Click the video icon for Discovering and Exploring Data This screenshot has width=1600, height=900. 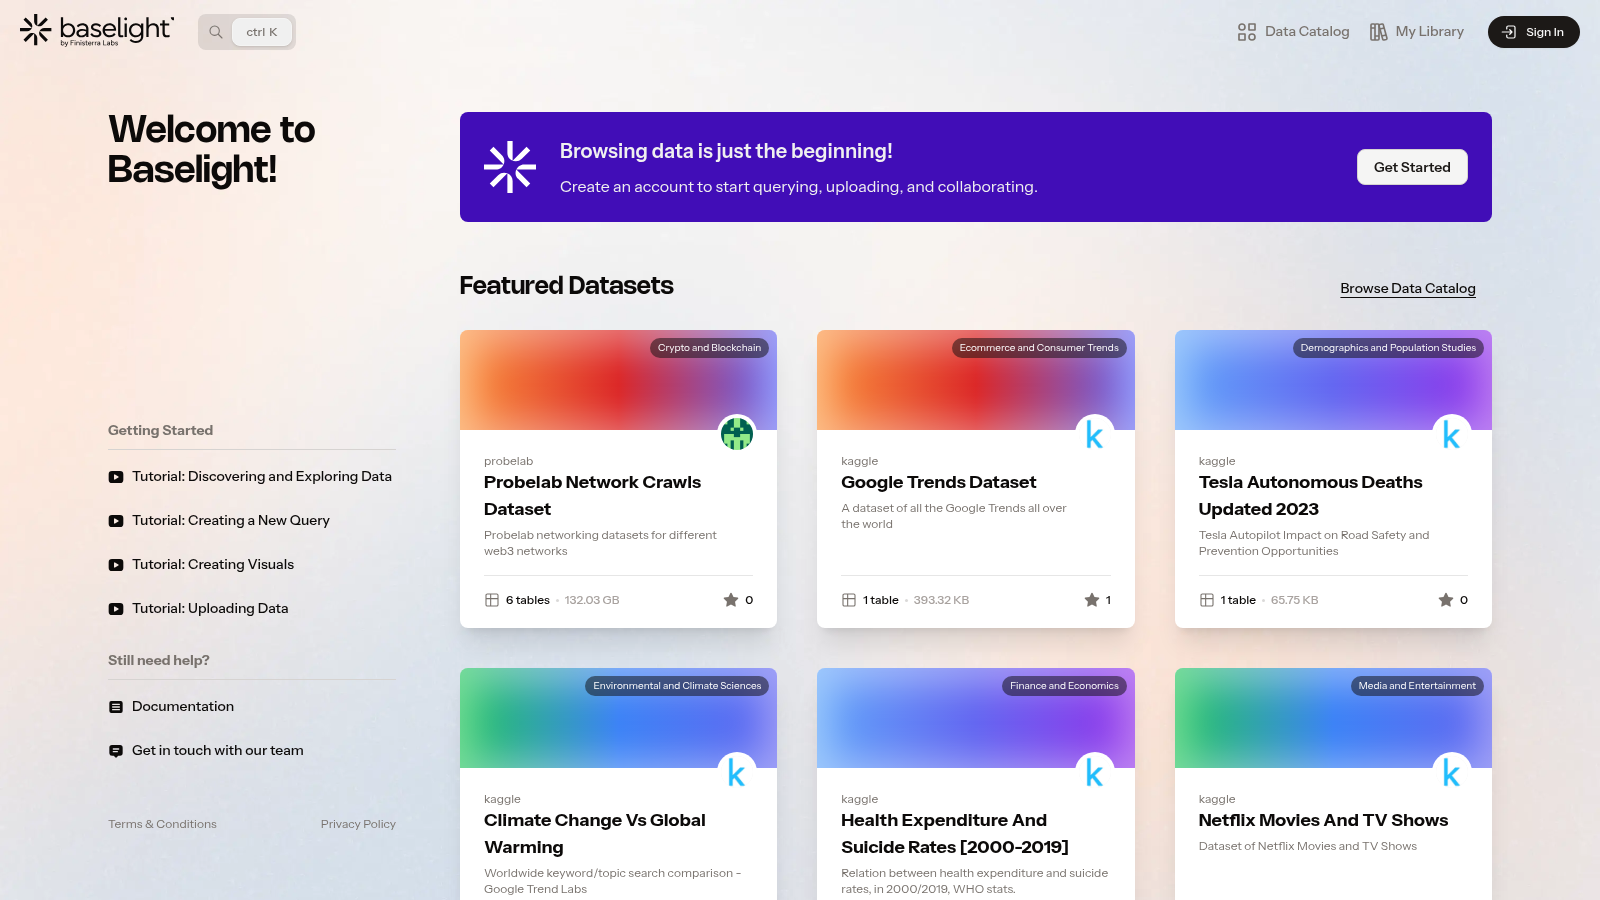(116, 477)
